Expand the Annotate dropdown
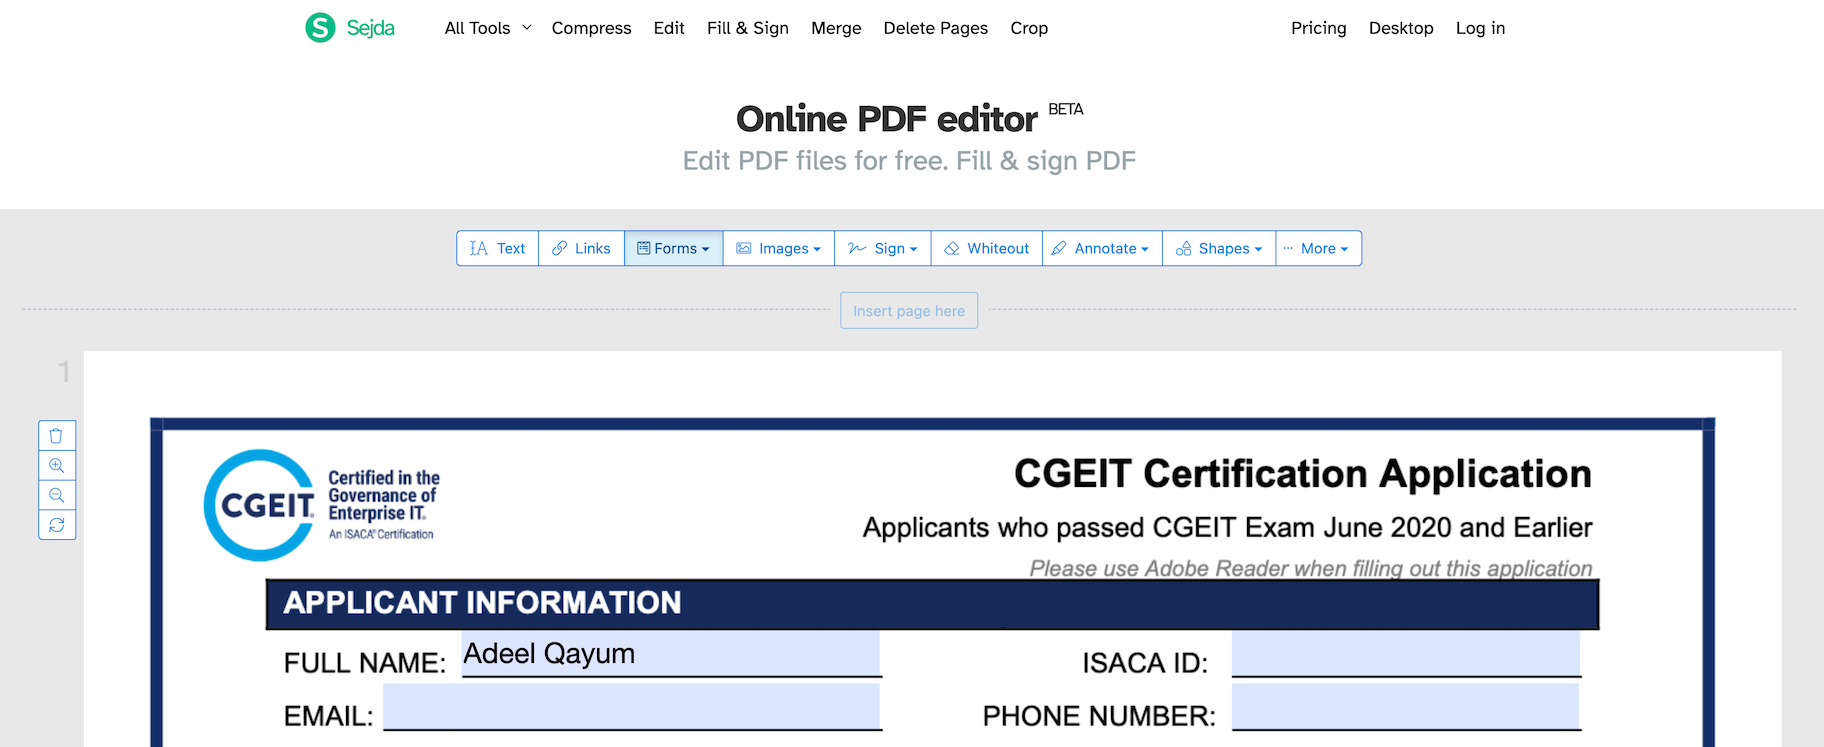The height and width of the screenshot is (747, 1824). coord(1102,248)
